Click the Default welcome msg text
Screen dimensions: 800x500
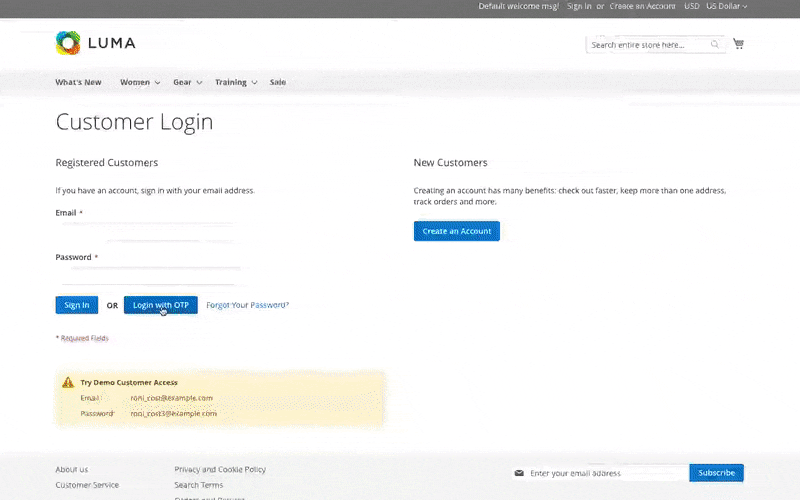[518, 6]
